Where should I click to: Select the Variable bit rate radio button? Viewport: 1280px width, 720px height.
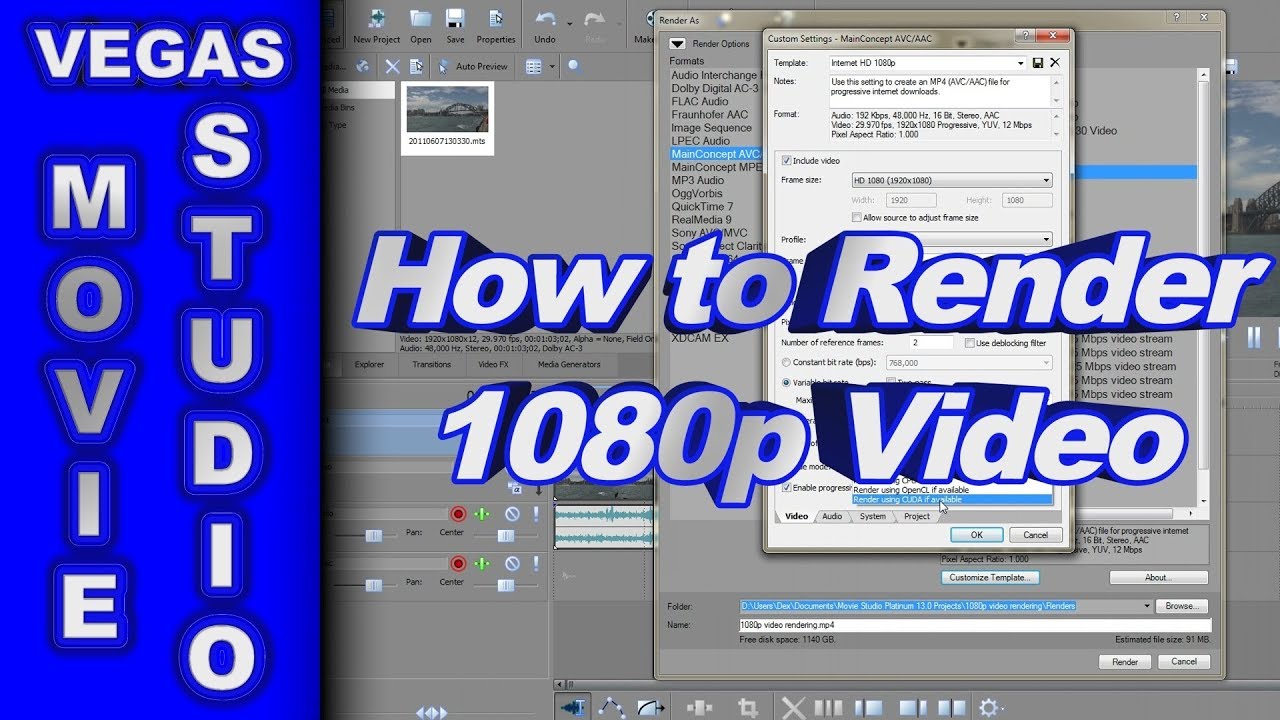tap(786, 382)
